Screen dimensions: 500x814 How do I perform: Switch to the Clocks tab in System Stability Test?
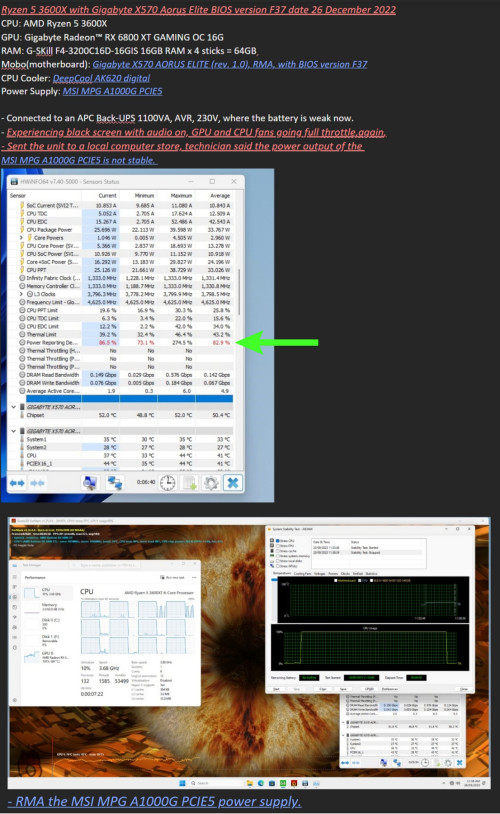point(345,574)
